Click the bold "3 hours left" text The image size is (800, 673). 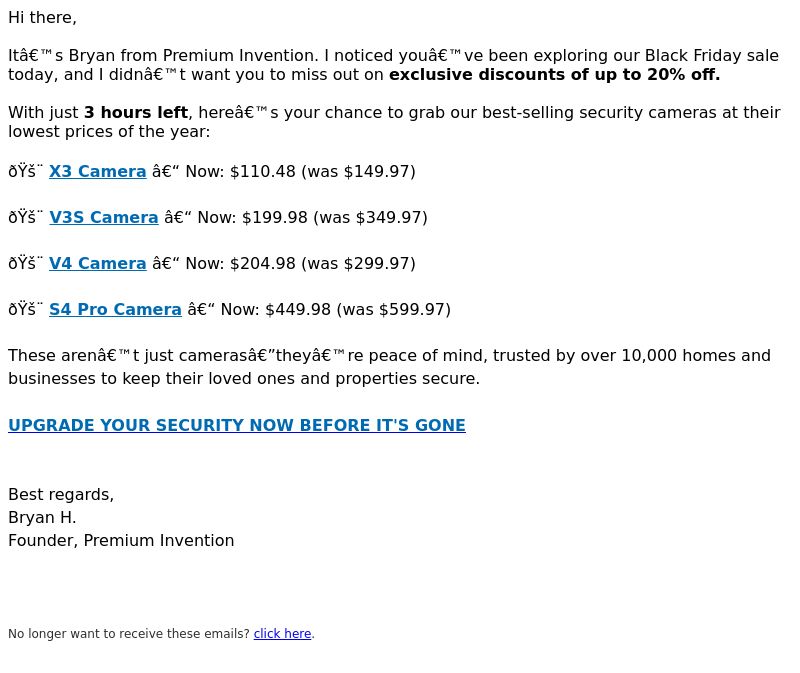tap(135, 113)
